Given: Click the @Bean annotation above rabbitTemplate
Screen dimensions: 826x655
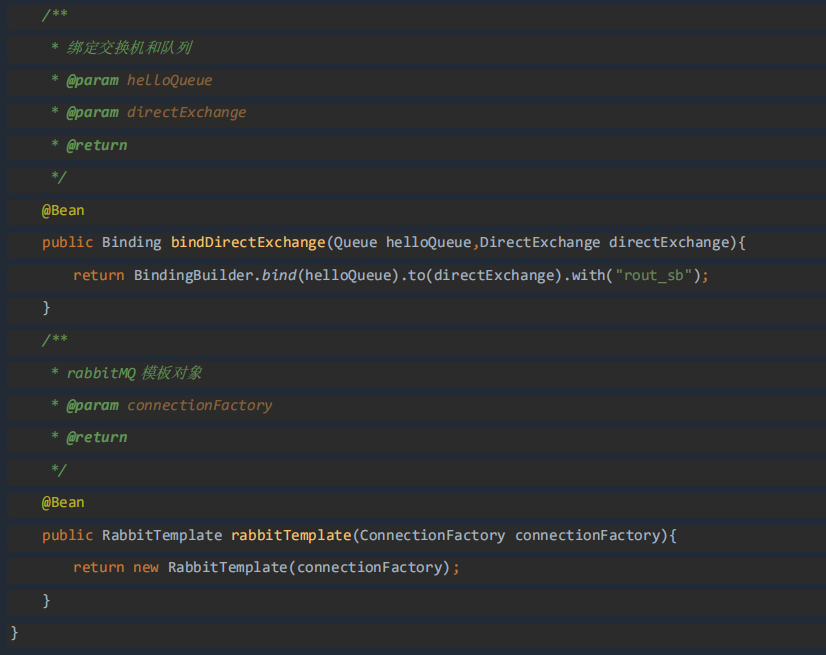Looking at the screenshot, I should [63, 502].
